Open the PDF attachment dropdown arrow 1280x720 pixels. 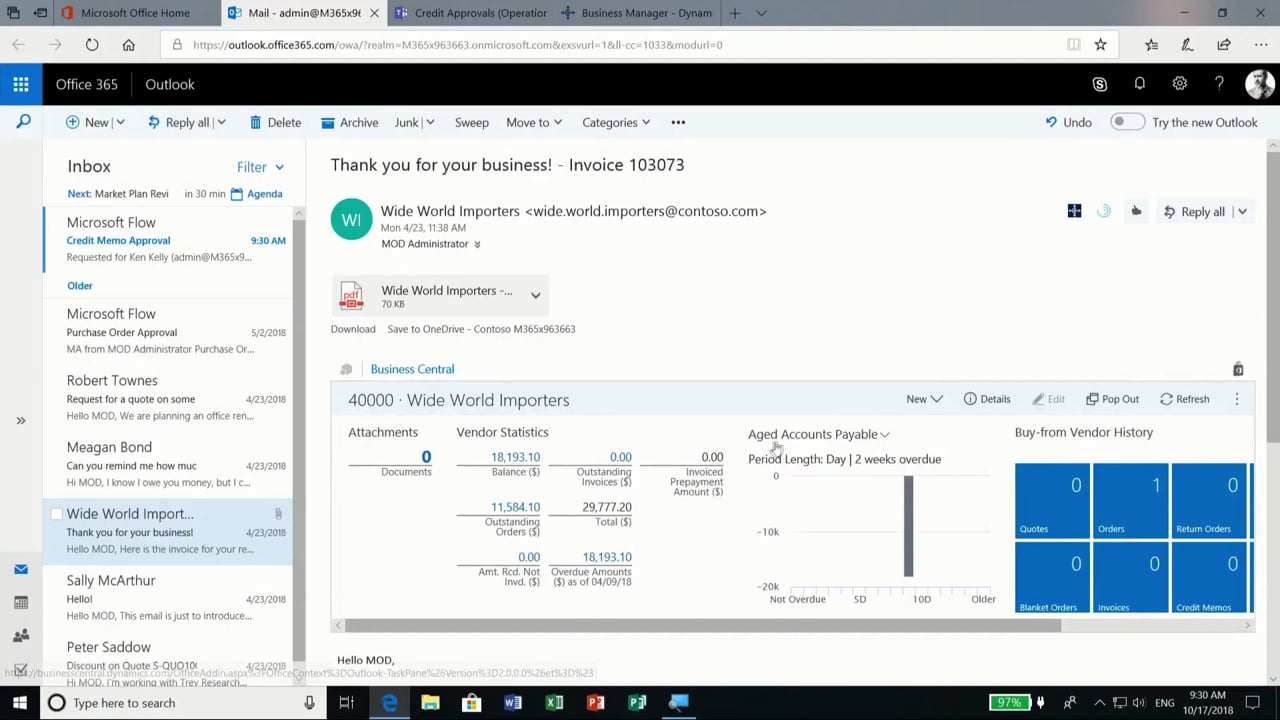point(535,296)
